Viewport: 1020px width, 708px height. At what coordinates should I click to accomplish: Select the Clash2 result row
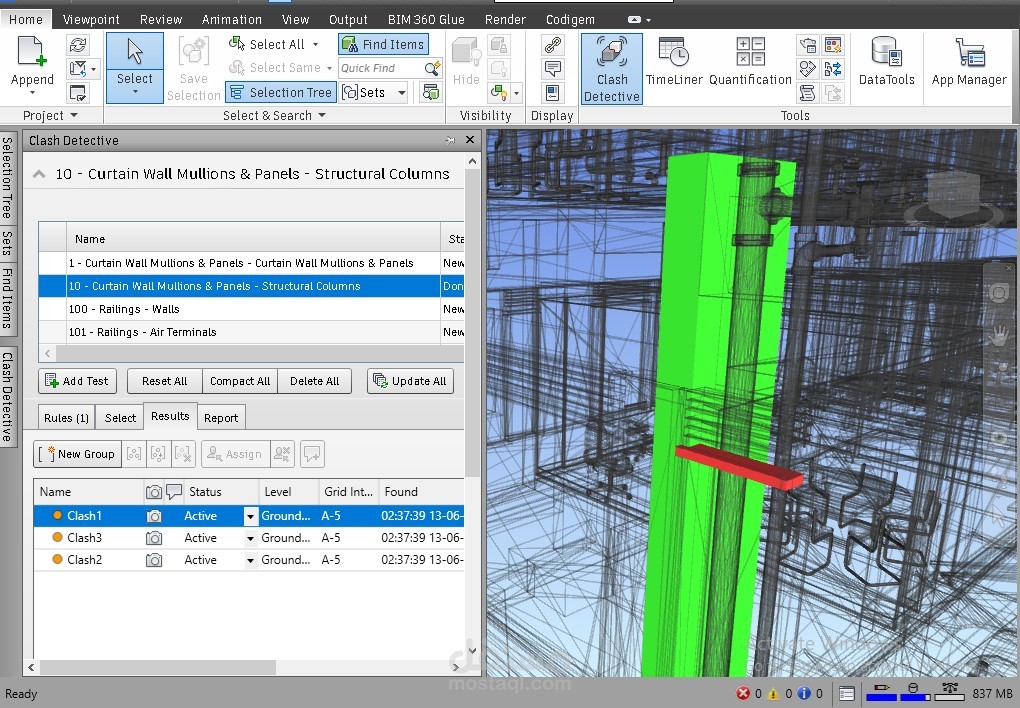tap(248, 560)
